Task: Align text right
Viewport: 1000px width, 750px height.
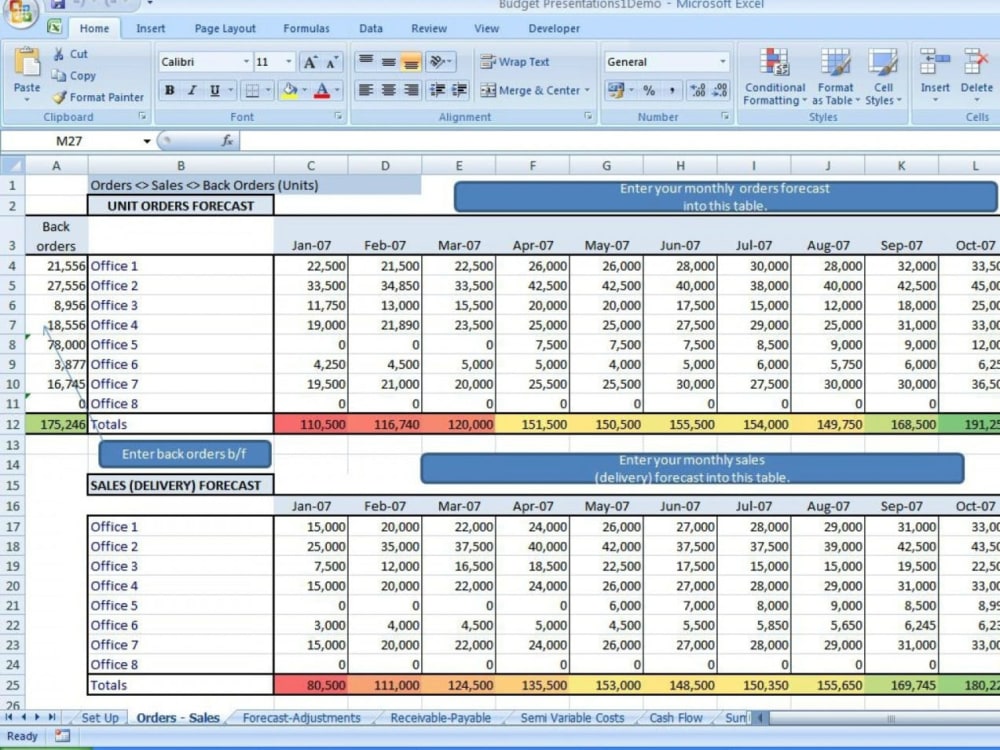Action: 411,90
